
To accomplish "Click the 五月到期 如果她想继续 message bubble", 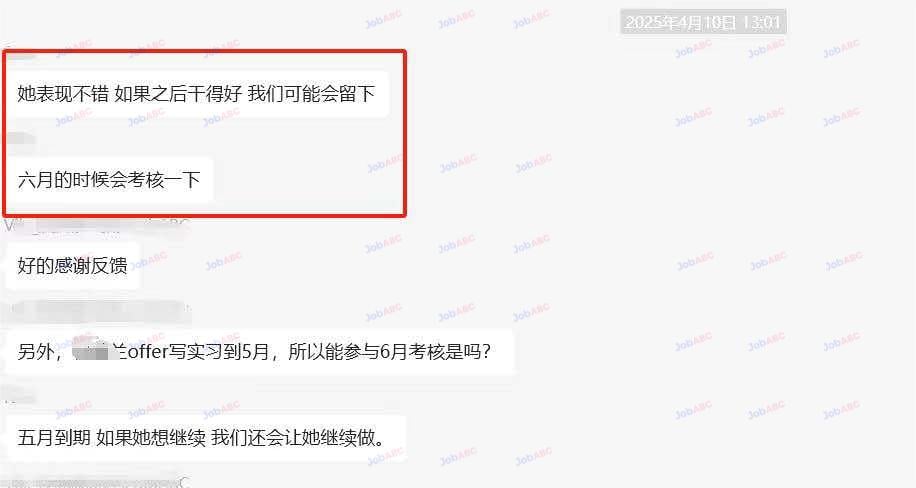I will (x=206, y=438).
